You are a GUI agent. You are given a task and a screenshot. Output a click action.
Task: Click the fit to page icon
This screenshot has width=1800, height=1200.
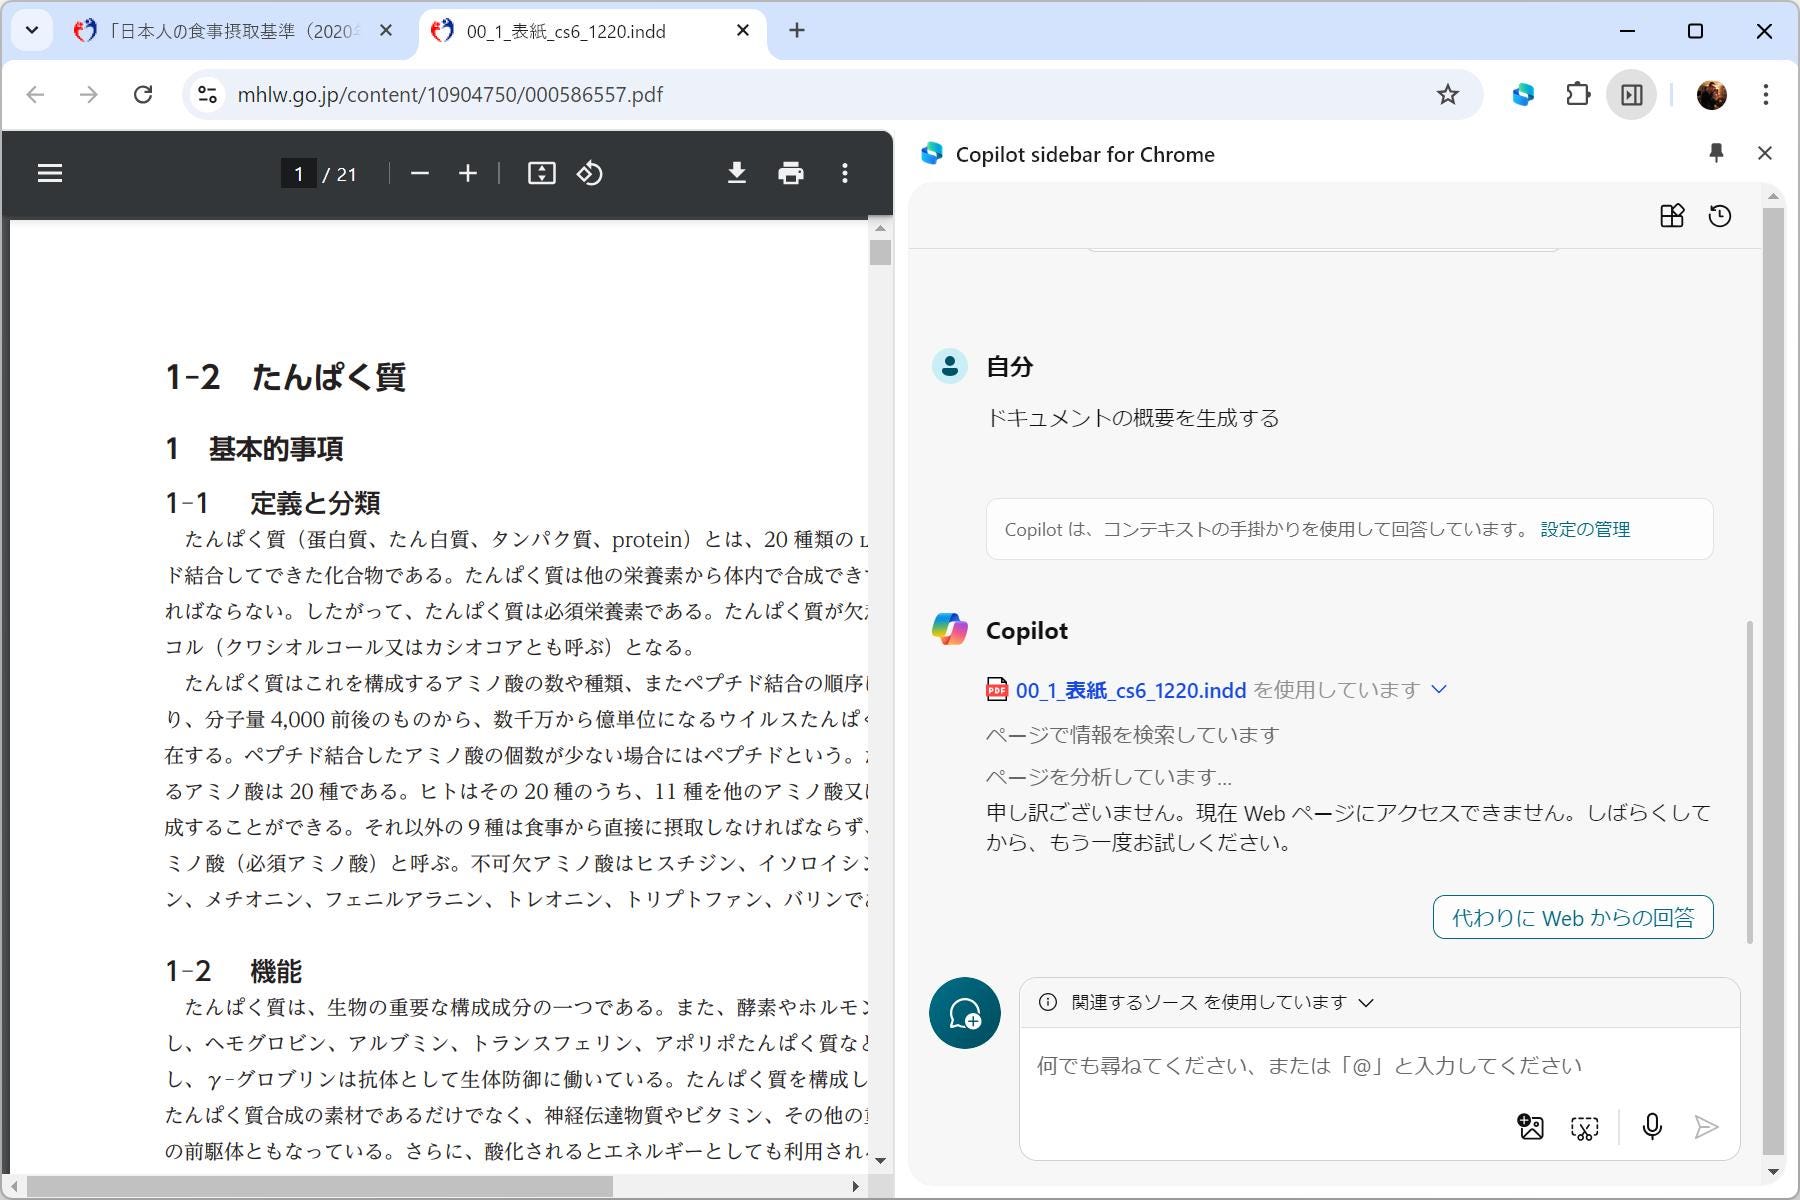pyautogui.click(x=541, y=174)
